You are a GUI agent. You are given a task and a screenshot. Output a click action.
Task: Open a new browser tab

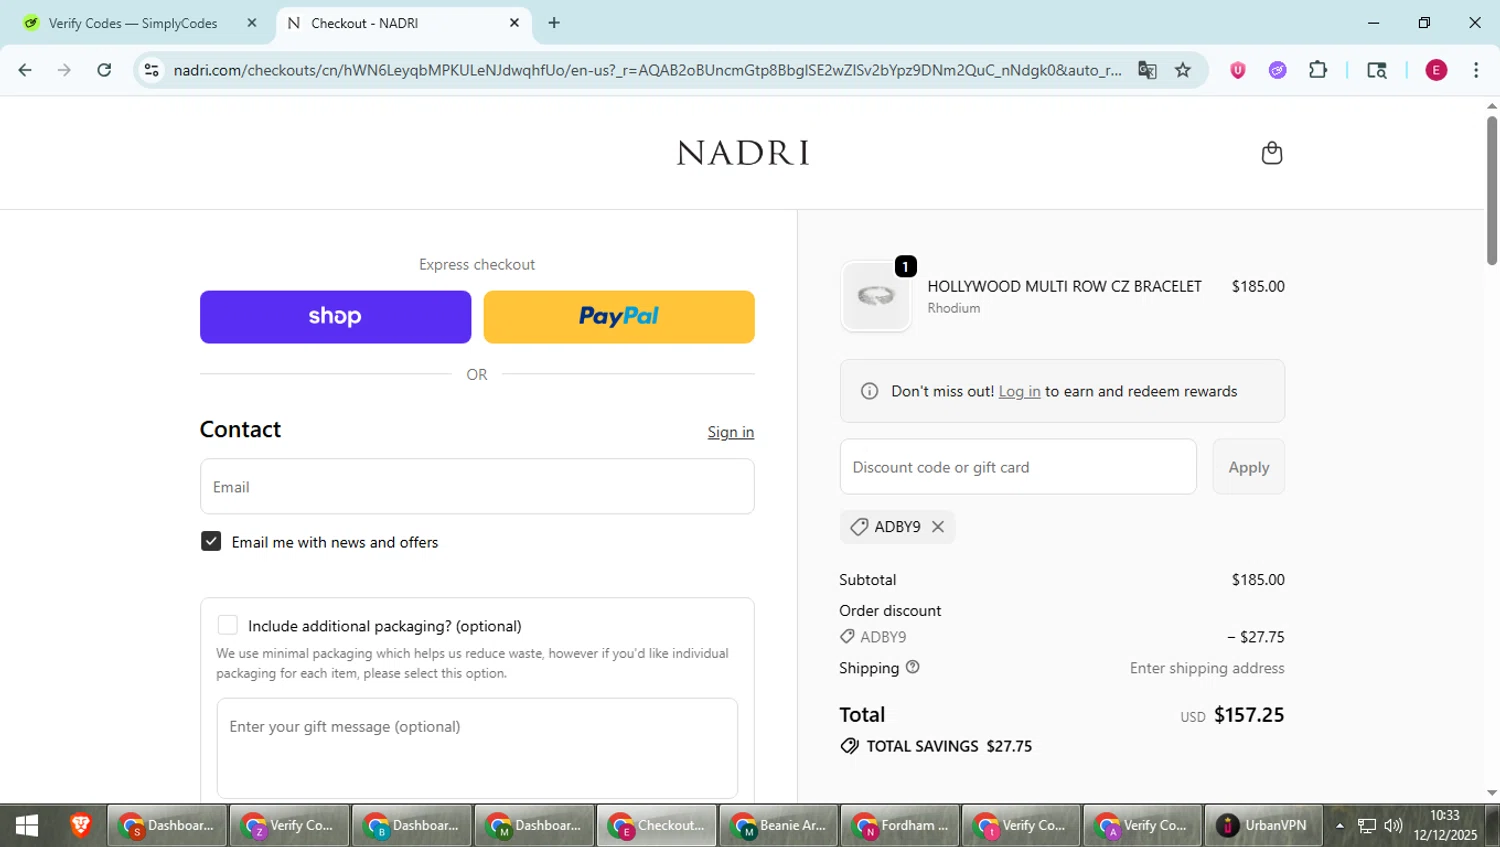(x=554, y=23)
